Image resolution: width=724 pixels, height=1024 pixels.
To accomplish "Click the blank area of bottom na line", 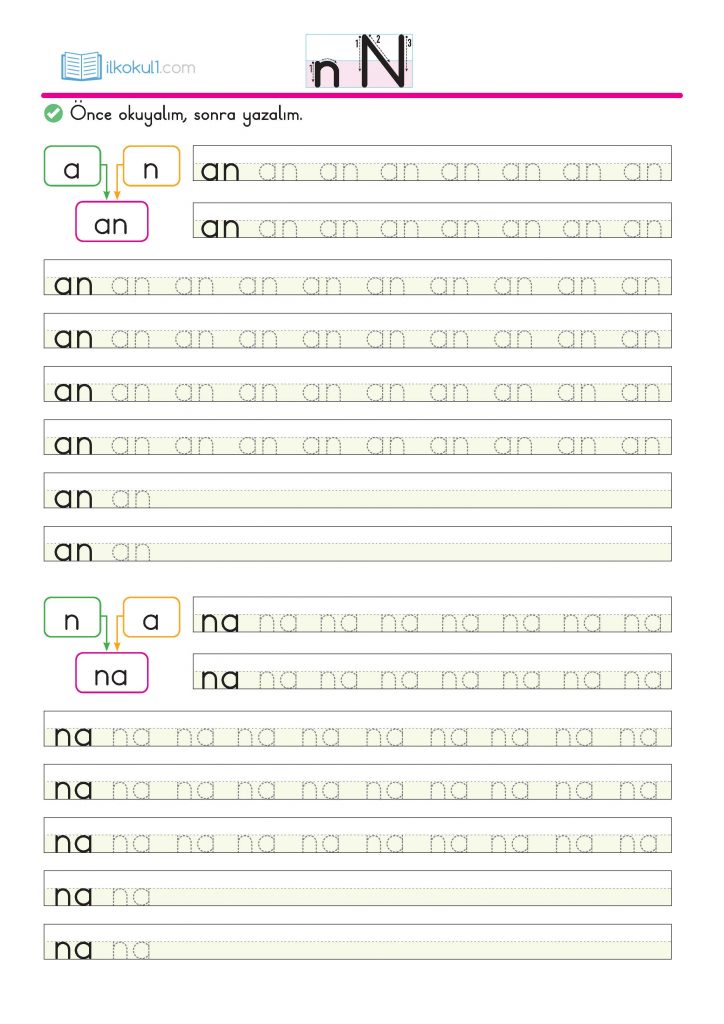I will (410, 943).
